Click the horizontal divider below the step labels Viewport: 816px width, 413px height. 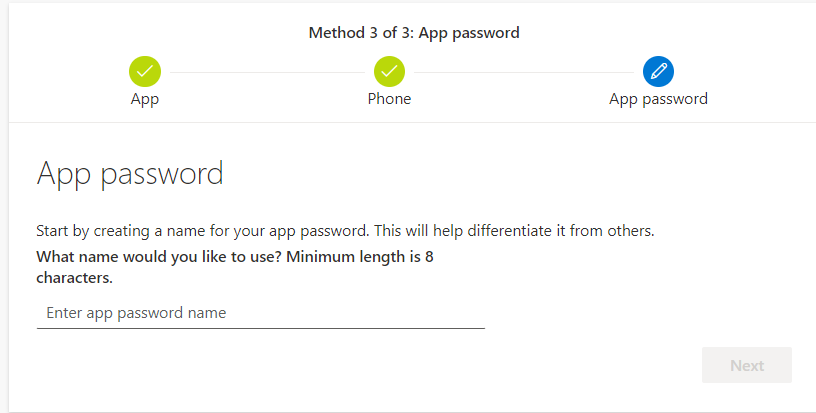click(408, 122)
